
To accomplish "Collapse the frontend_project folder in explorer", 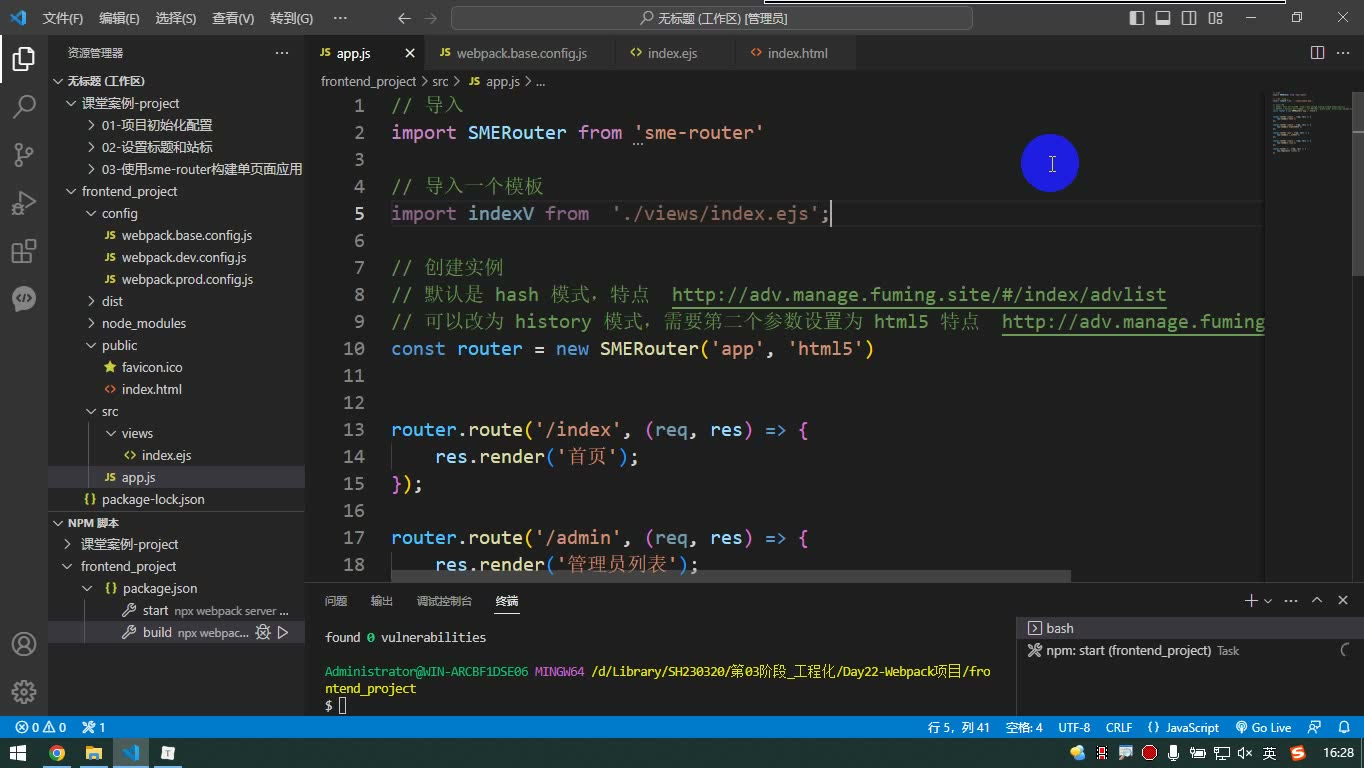I will (x=129, y=191).
